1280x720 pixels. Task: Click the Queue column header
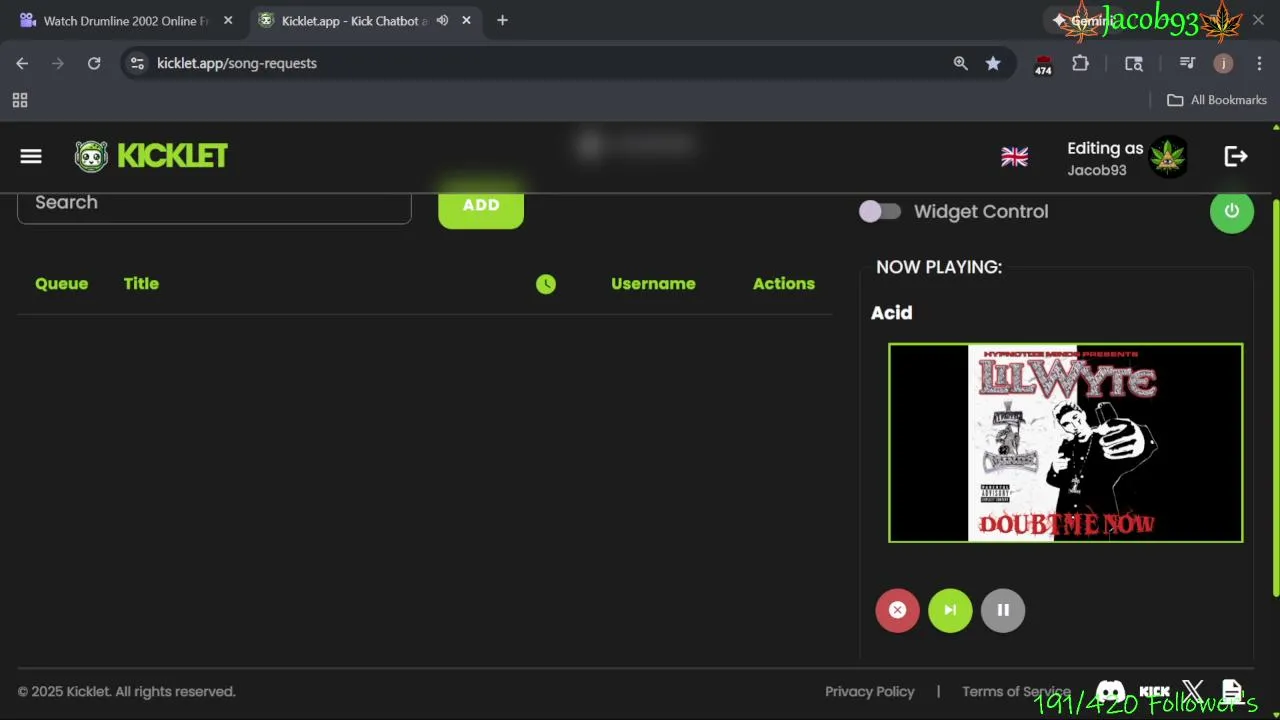[x=61, y=284]
